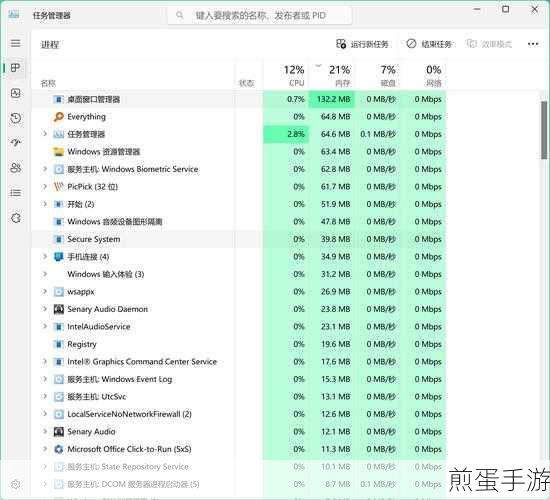The height and width of the screenshot is (500, 550).
Task: Click the Microsoft Office Click-to-Run icon
Action: coord(58,449)
